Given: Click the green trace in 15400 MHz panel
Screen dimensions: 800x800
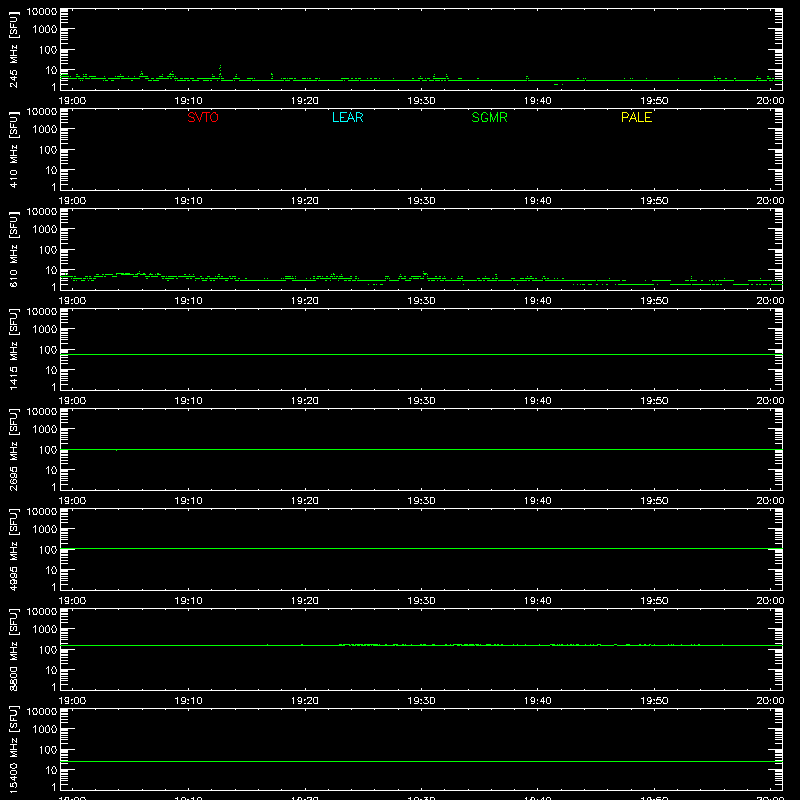Looking at the screenshot, I should coord(421,761).
